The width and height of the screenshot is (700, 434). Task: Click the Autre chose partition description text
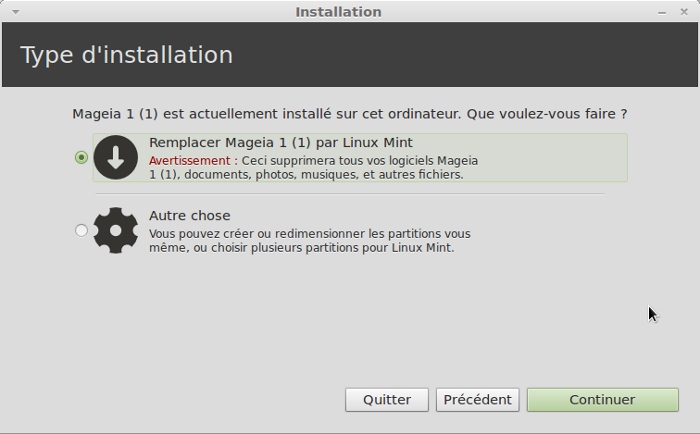(x=309, y=240)
